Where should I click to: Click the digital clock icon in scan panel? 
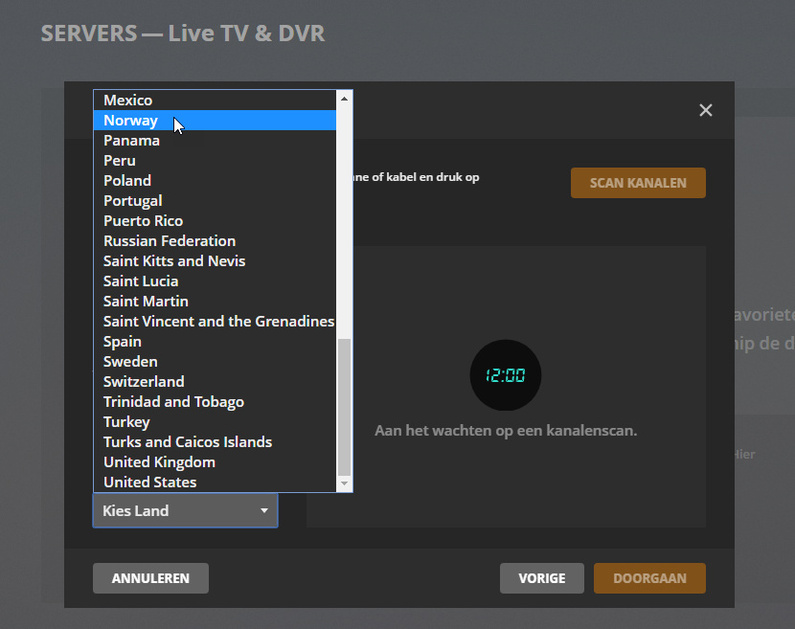pos(505,375)
